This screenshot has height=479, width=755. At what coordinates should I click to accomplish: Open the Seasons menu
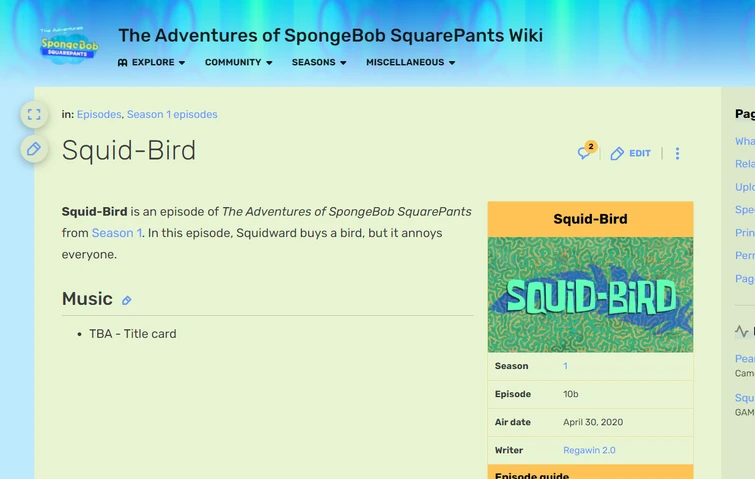click(319, 63)
